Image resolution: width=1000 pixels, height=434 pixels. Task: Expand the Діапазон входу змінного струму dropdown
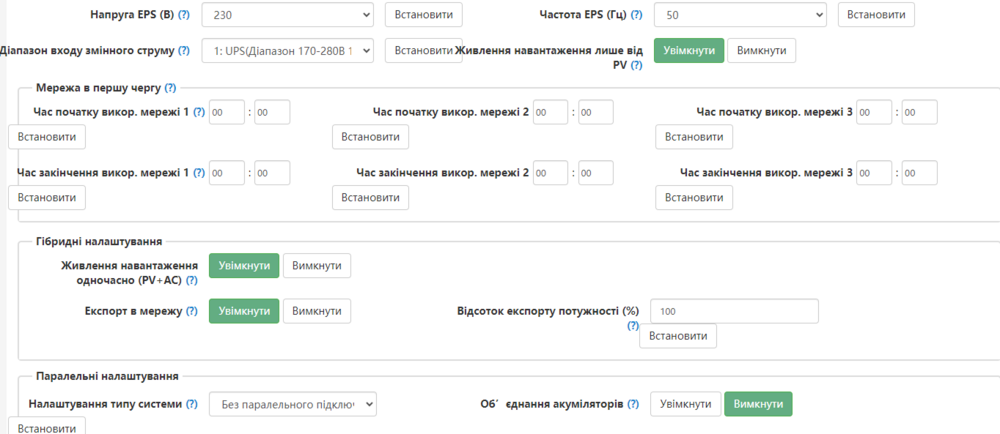(x=287, y=50)
